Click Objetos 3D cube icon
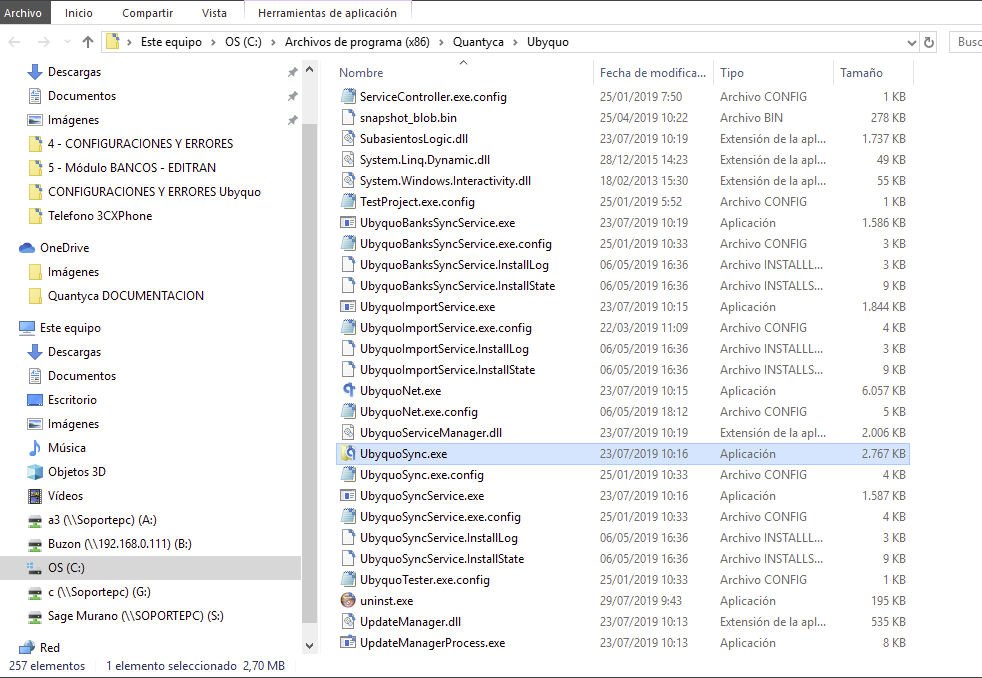The height and width of the screenshot is (678, 982). pos(35,471)
